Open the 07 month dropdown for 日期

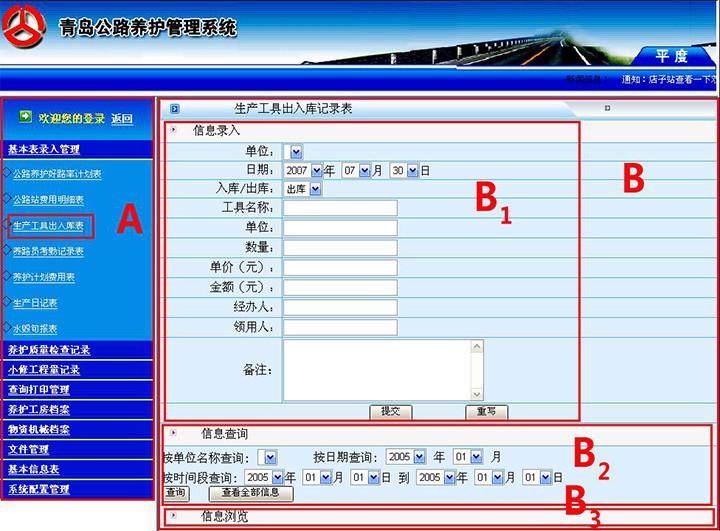[356, 170]
